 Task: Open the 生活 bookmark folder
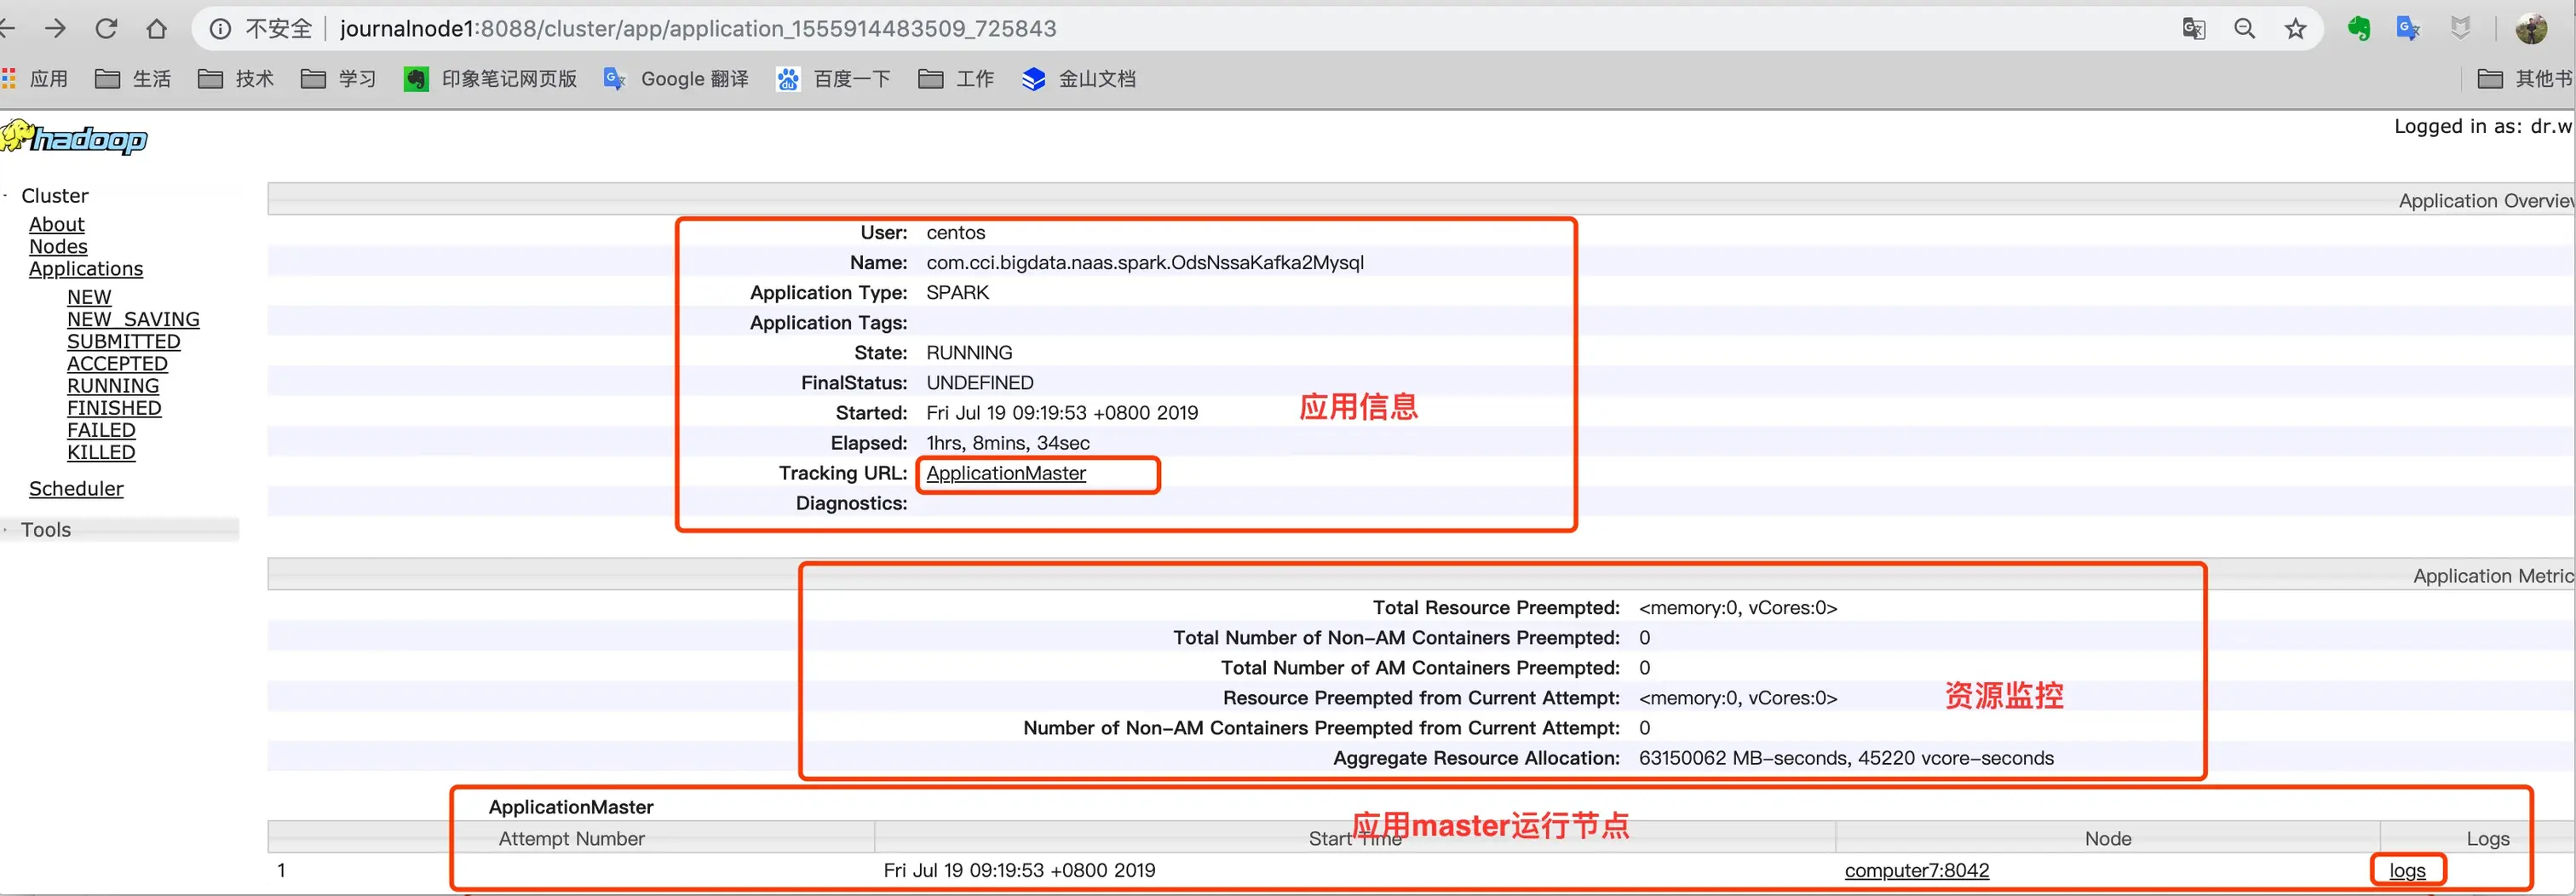click(133, 79)
